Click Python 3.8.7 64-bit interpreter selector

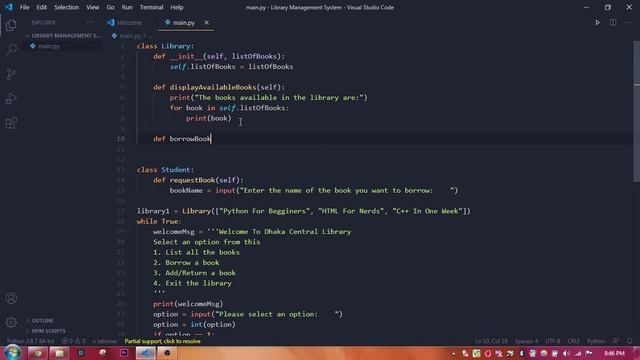click(x=30, y=341)
